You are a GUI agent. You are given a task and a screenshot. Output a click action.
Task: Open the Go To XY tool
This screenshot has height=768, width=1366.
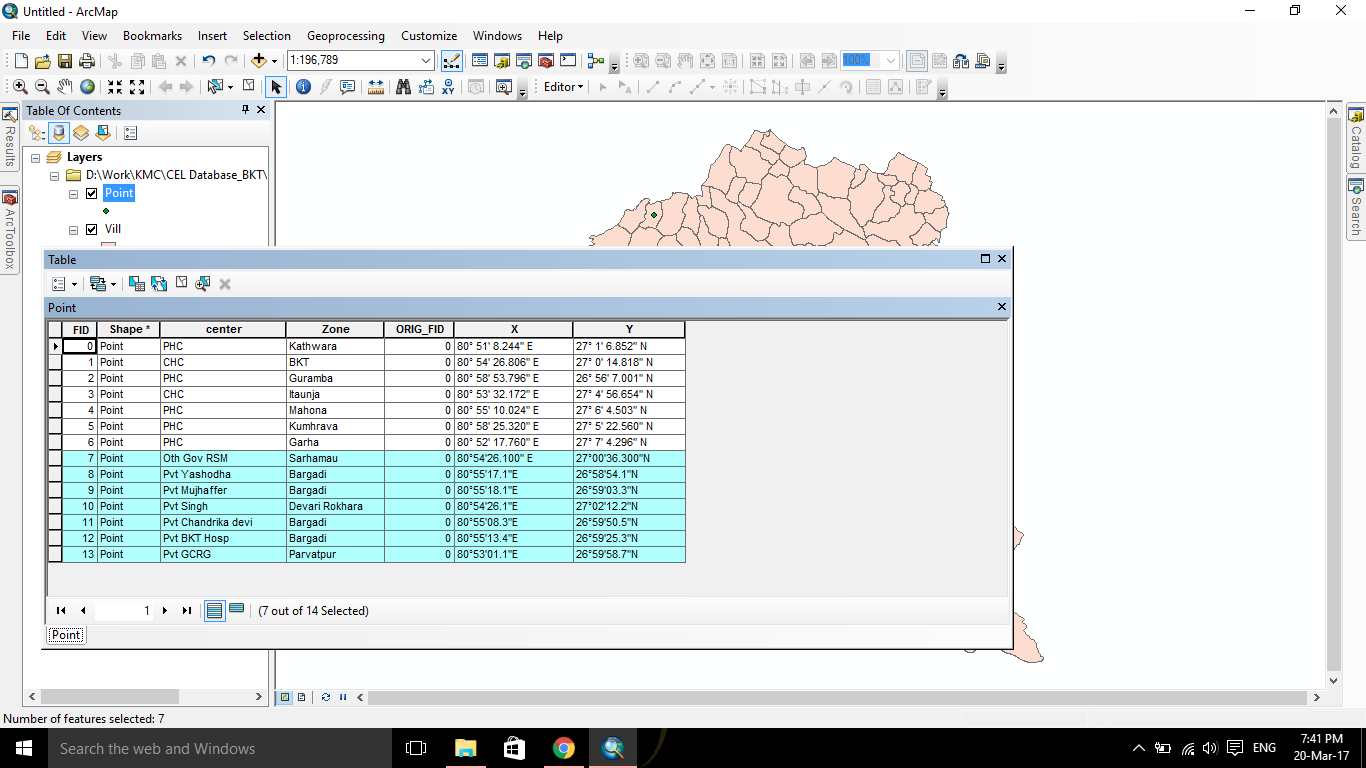click(448, 87)
